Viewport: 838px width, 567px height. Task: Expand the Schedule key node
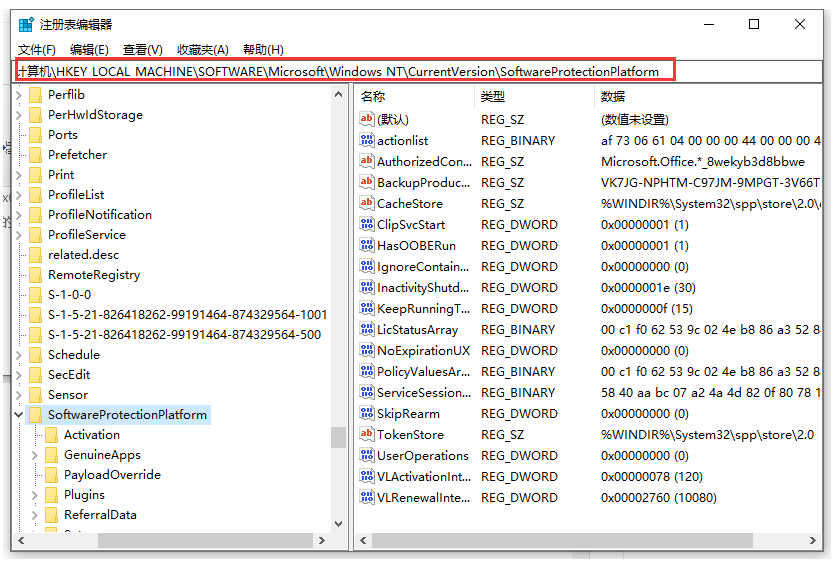pyautogui.click(x=19, y=355)
